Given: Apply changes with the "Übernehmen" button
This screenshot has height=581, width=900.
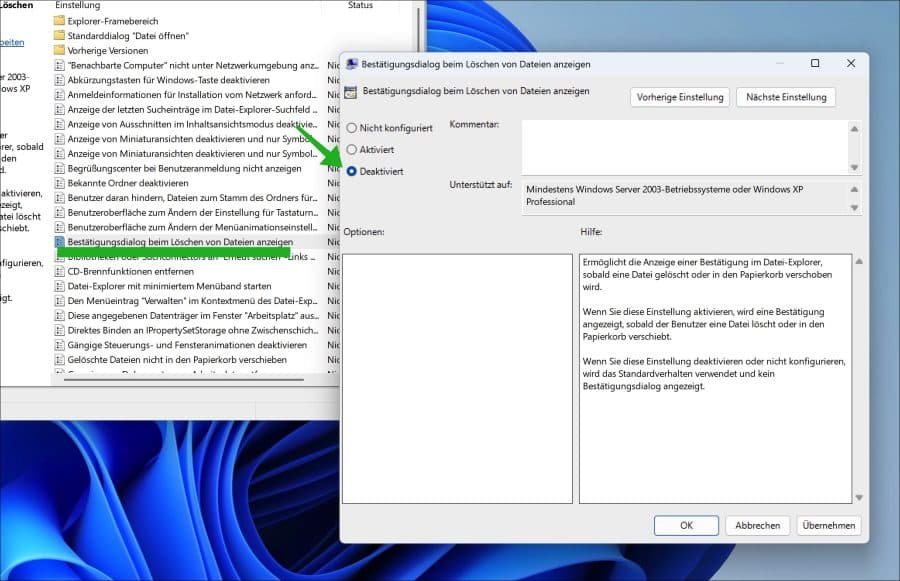Looking at the screenshot, I should click(828, 524).
